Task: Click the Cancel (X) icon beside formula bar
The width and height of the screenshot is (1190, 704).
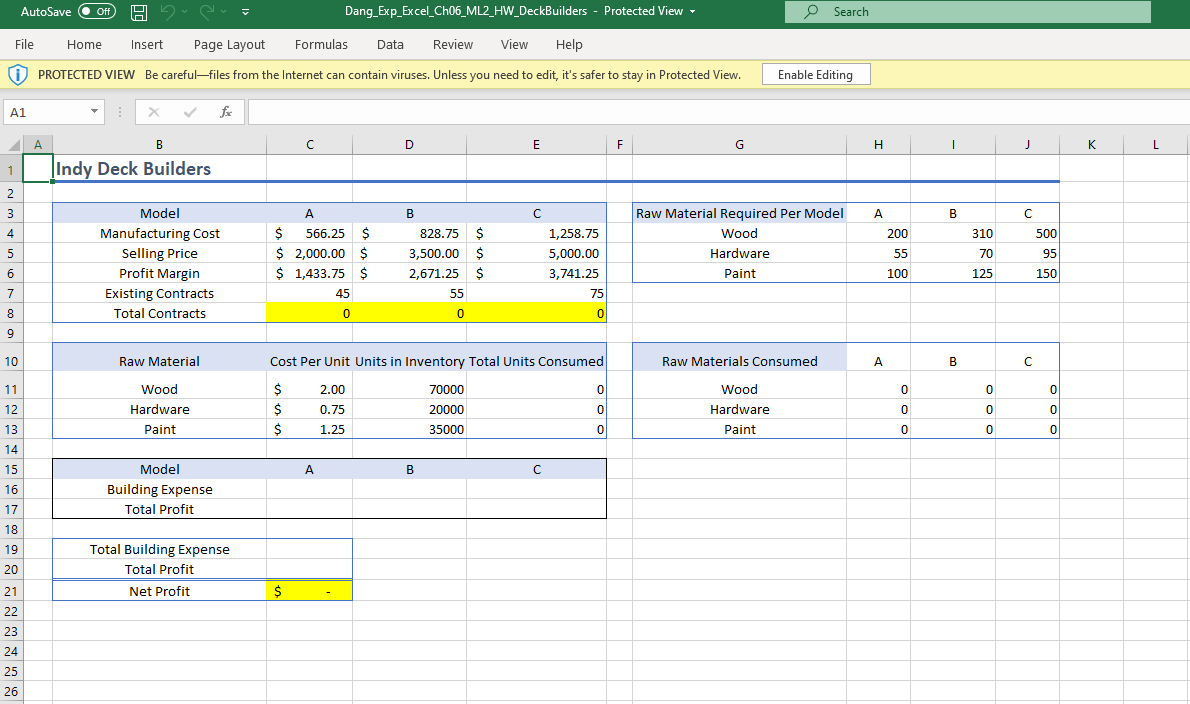Action: [x=152, y=112]
